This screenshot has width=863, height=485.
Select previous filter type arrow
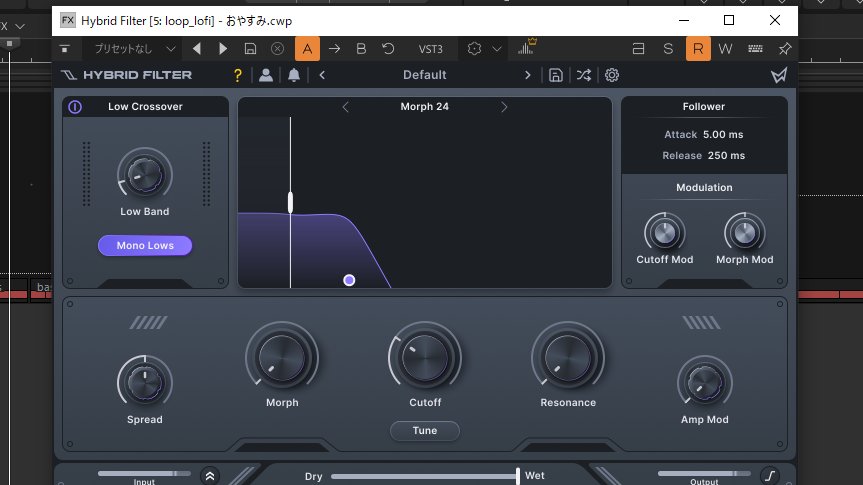[346, 107]
